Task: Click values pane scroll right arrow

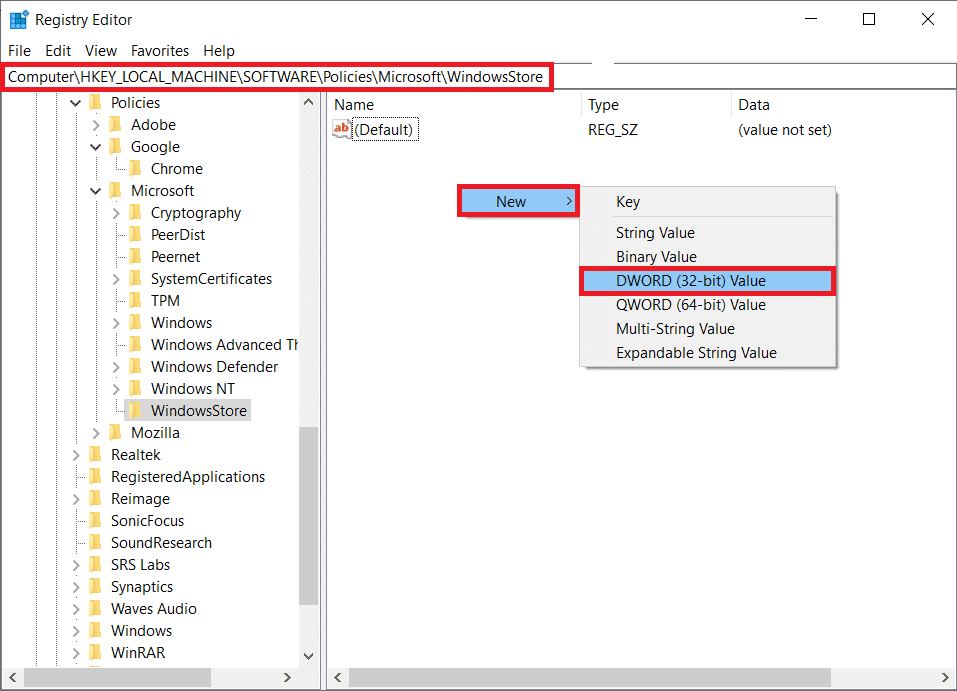Action: pyautogui.click(x=945, y=677)
